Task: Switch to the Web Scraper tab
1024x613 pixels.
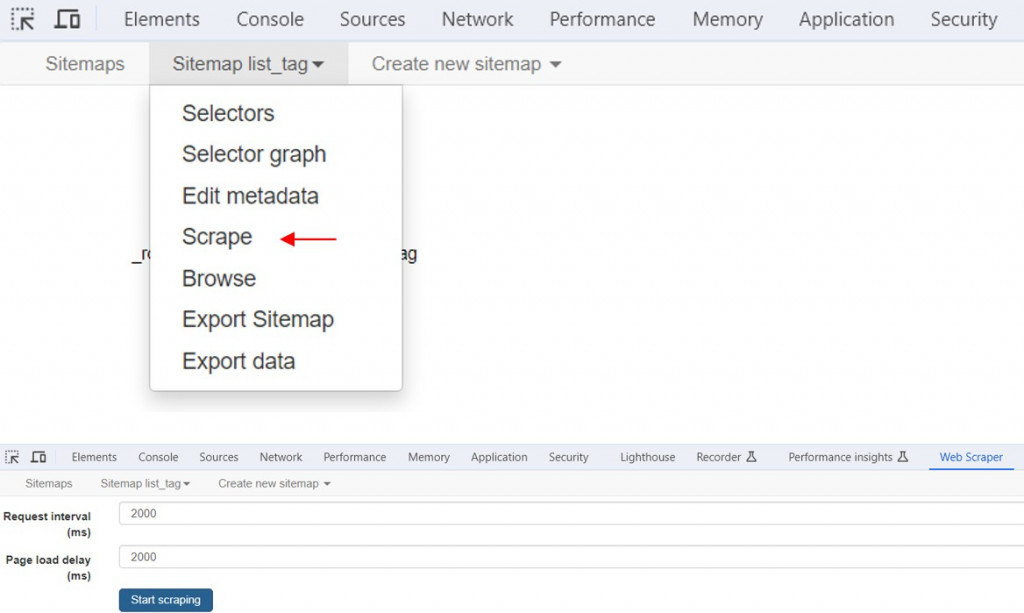Action: click(971, 457)
